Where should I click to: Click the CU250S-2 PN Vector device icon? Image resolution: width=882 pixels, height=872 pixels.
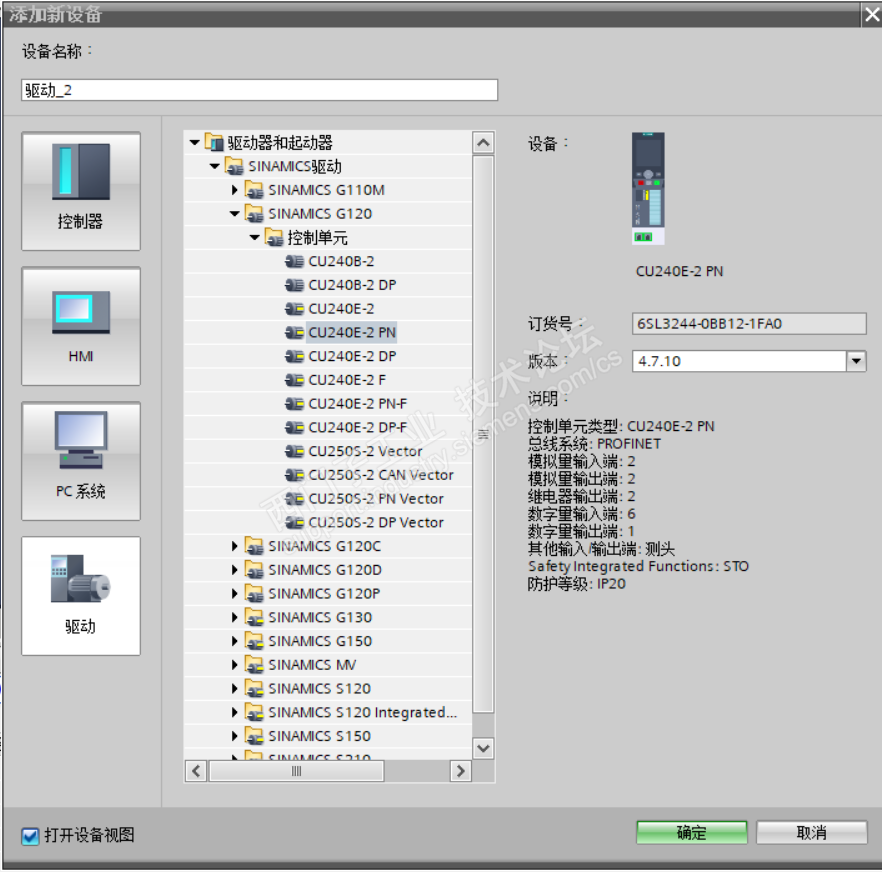coord(294,499)
